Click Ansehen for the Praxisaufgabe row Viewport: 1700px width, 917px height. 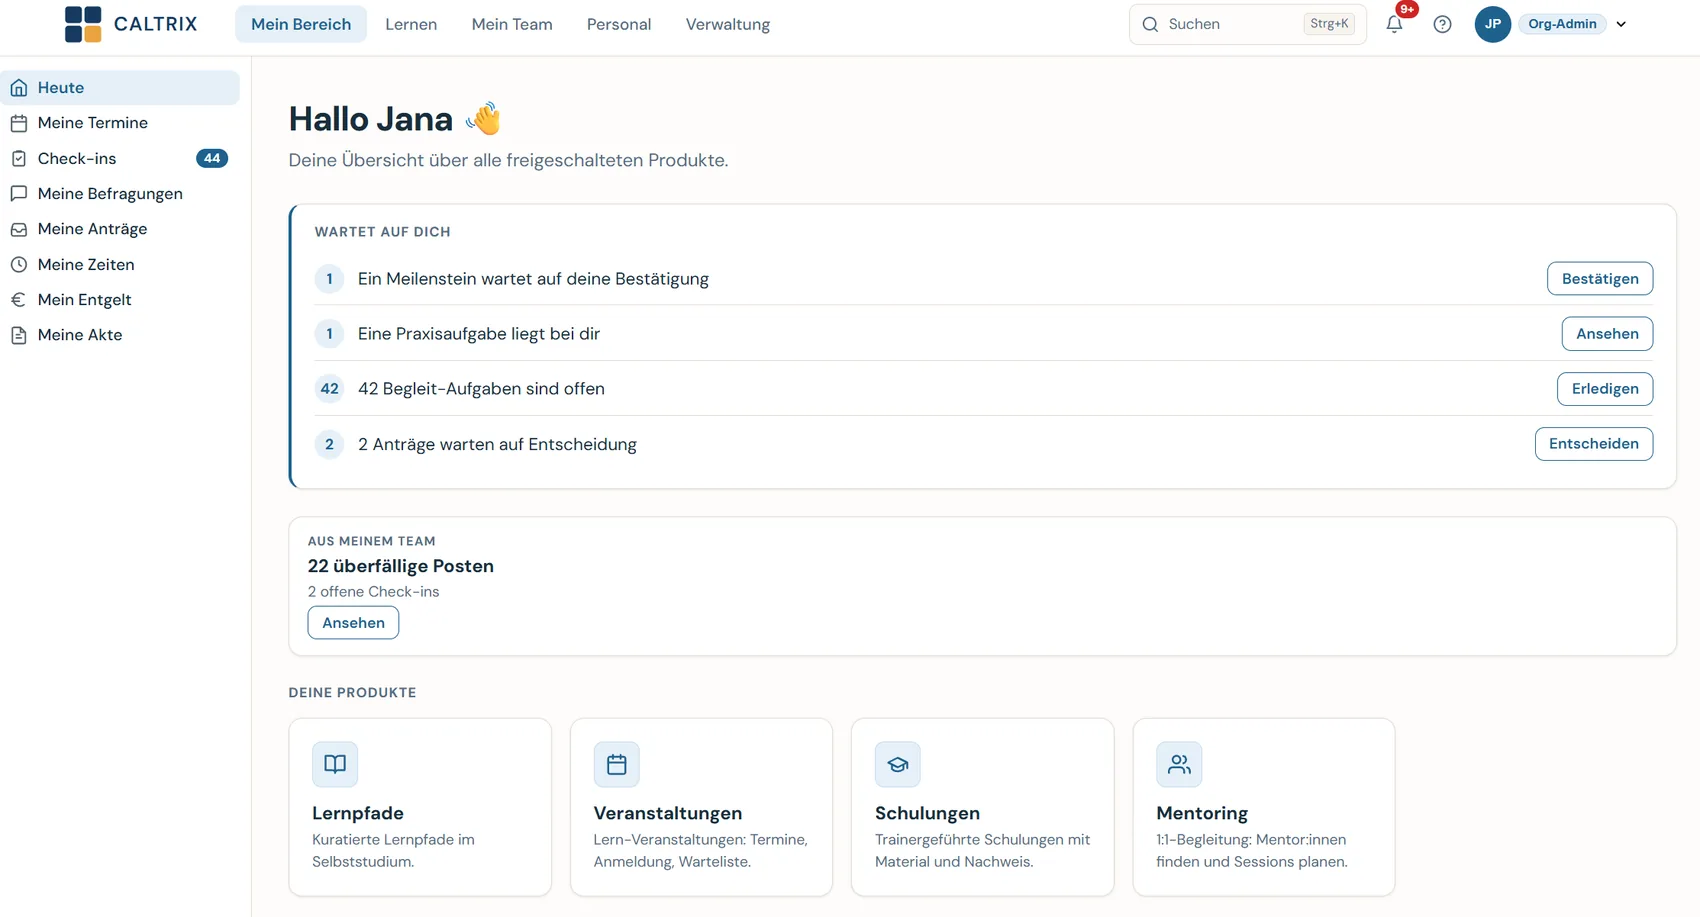coord(1607,334)
